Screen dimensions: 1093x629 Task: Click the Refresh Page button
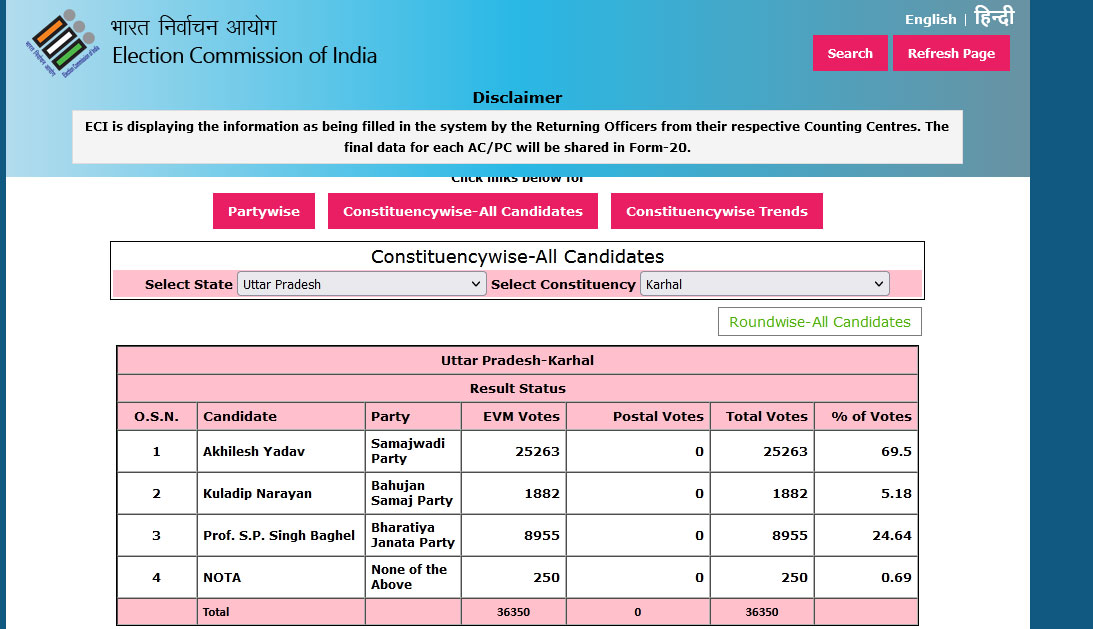(x=951, y=53)
